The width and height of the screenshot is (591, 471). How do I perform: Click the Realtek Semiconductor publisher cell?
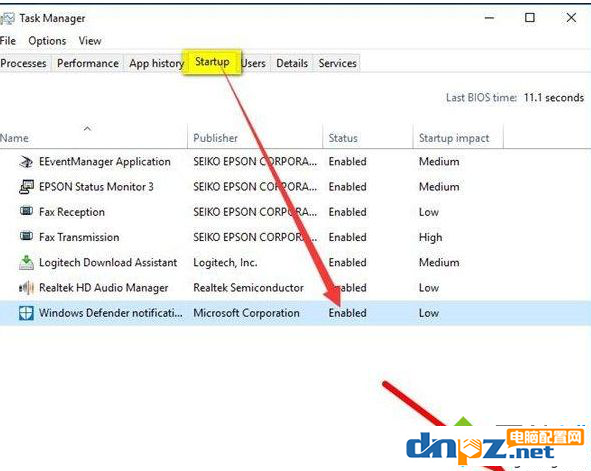(248, 288)
